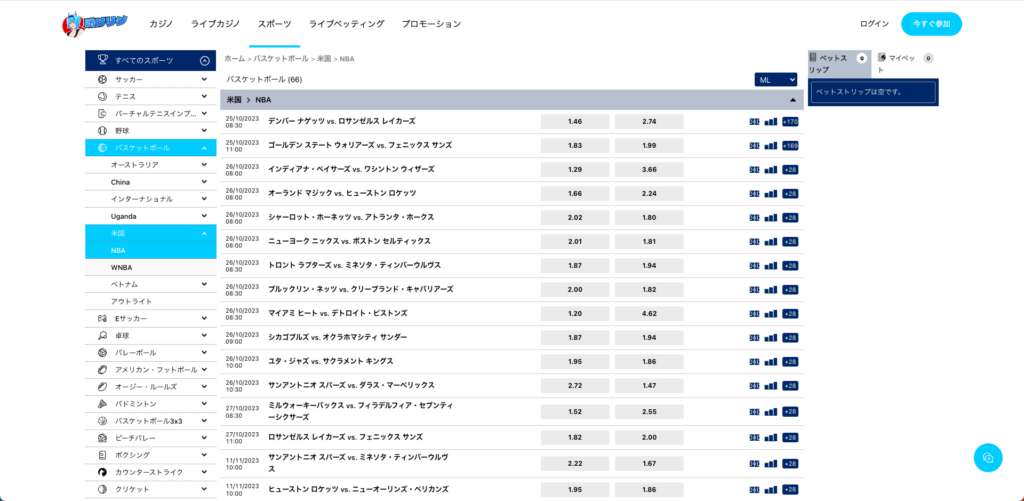Open the ライブカジノ top navigation tab
The width and height of the screenshot is (1024, 501).
pyautogui.click(x=216, y=24)
